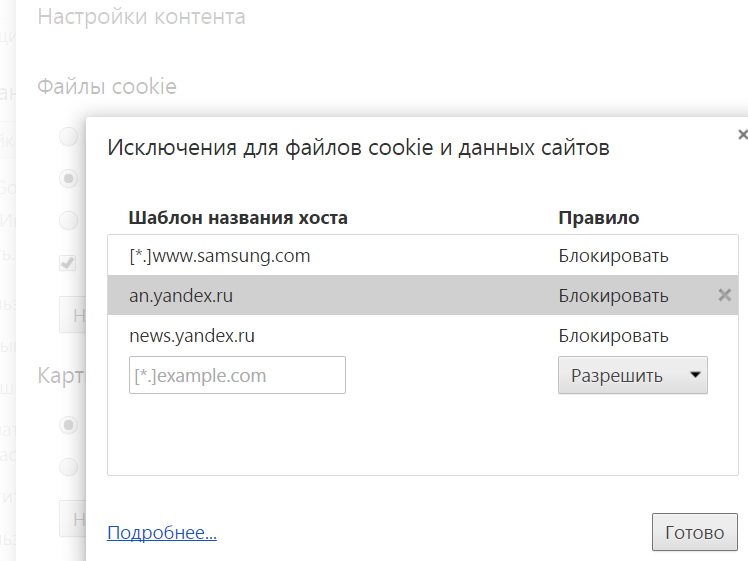Select the first radio button under Файлы cookie
Screen dimensions: 748x561
[x=68, y=137]
